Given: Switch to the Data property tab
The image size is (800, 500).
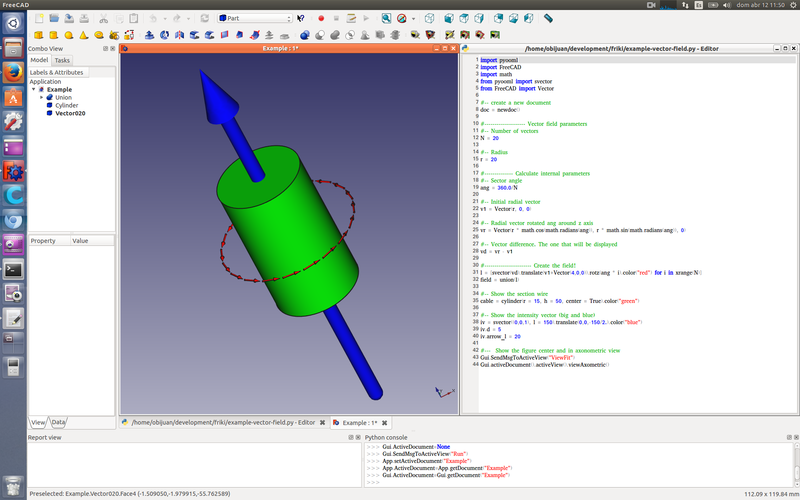Looking at the screenshot, I should coord(59,422).
